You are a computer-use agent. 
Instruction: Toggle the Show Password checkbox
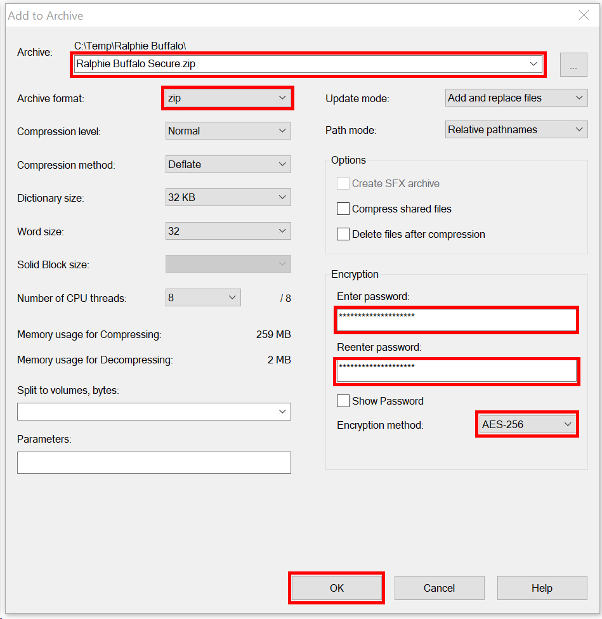click(x=343, y=401)
